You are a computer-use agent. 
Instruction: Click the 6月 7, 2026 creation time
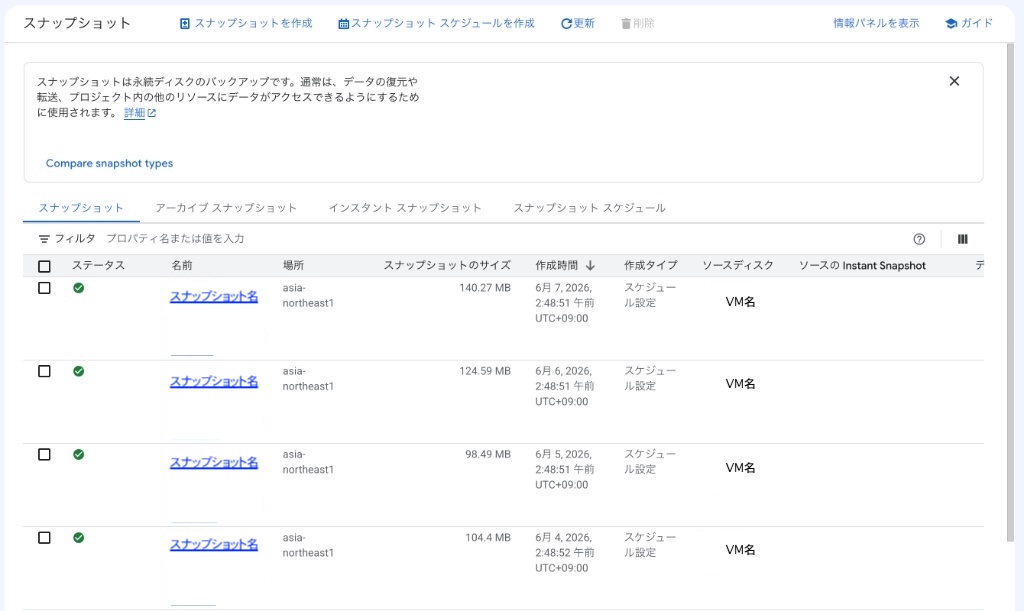pos(564,303)
